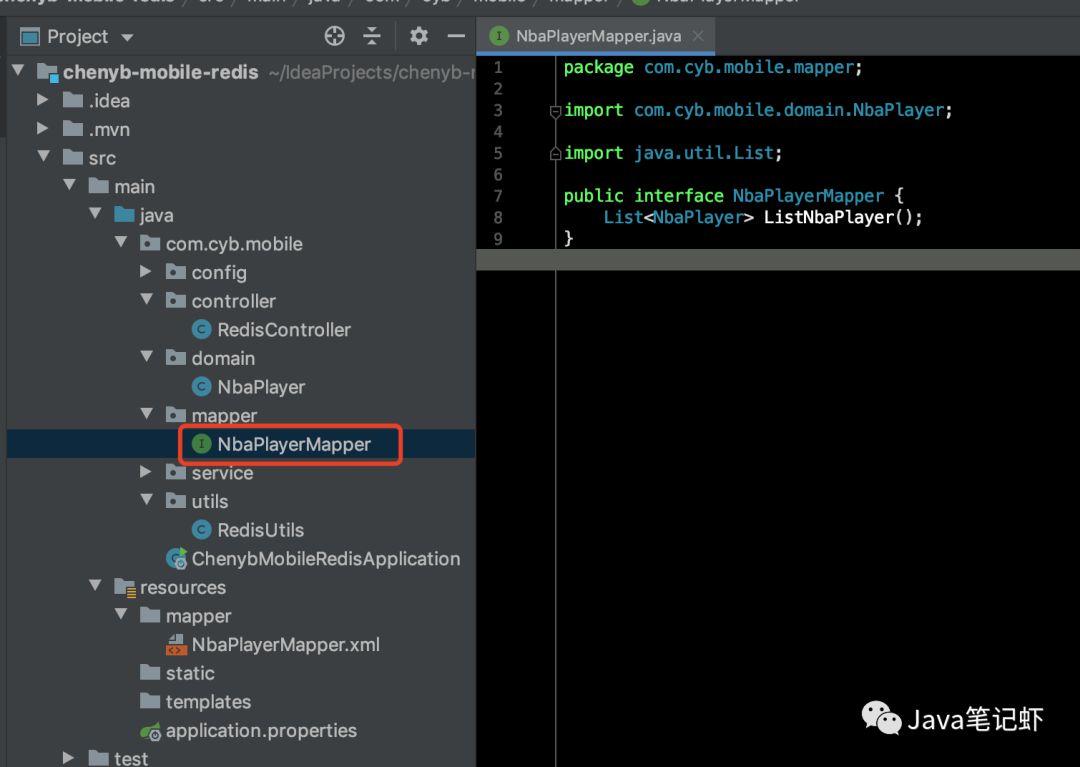Viewport: 1080px width, 767px height.
Task: Click the resources folder icon
Action: pyautogui.click(x=125, y=587)
